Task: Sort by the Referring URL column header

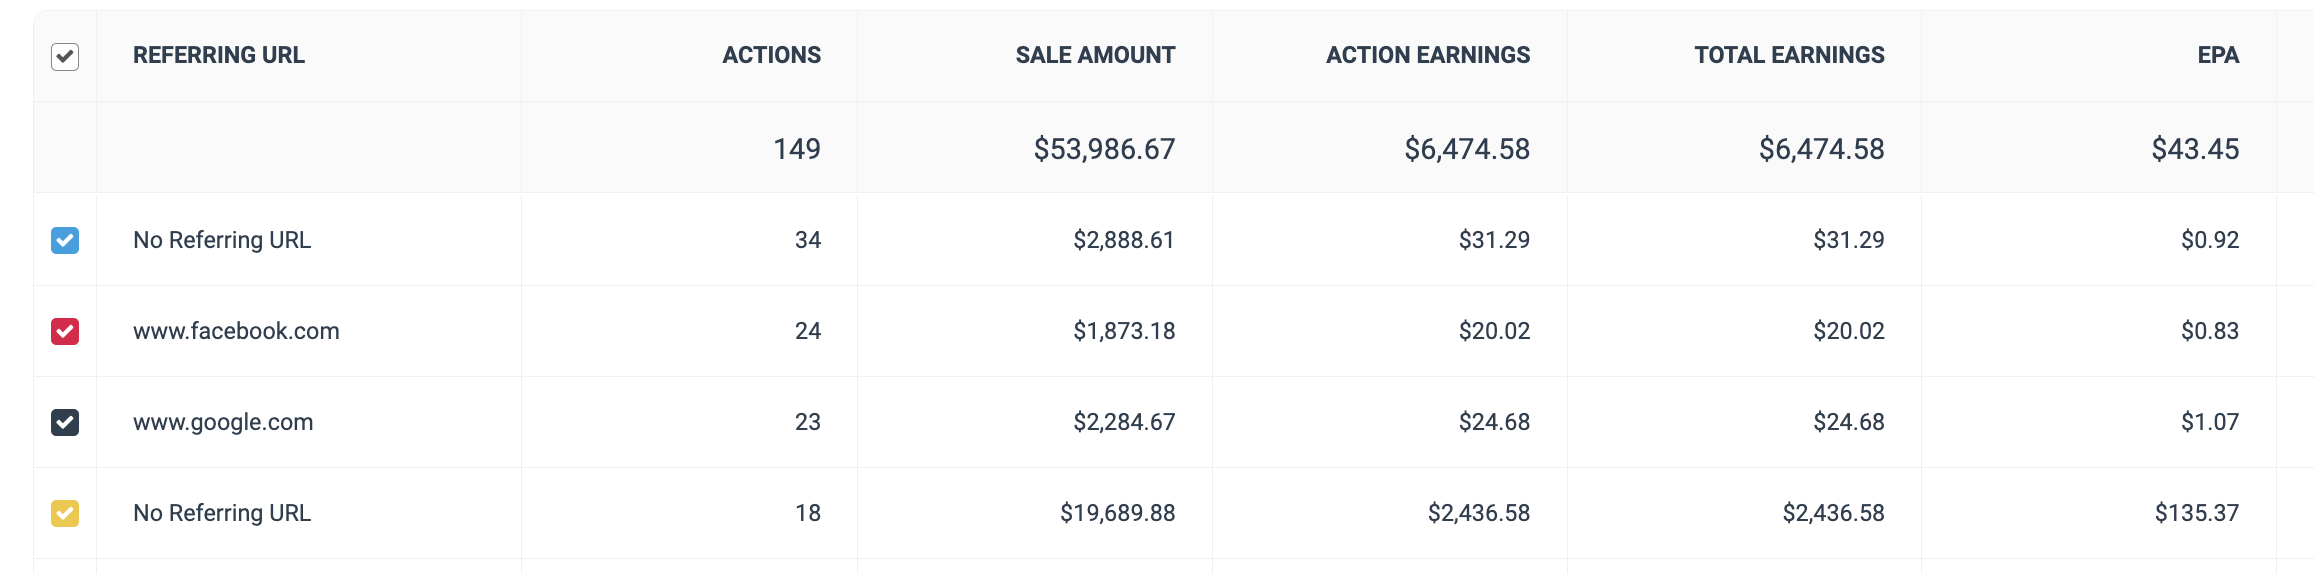Action: 219,56
